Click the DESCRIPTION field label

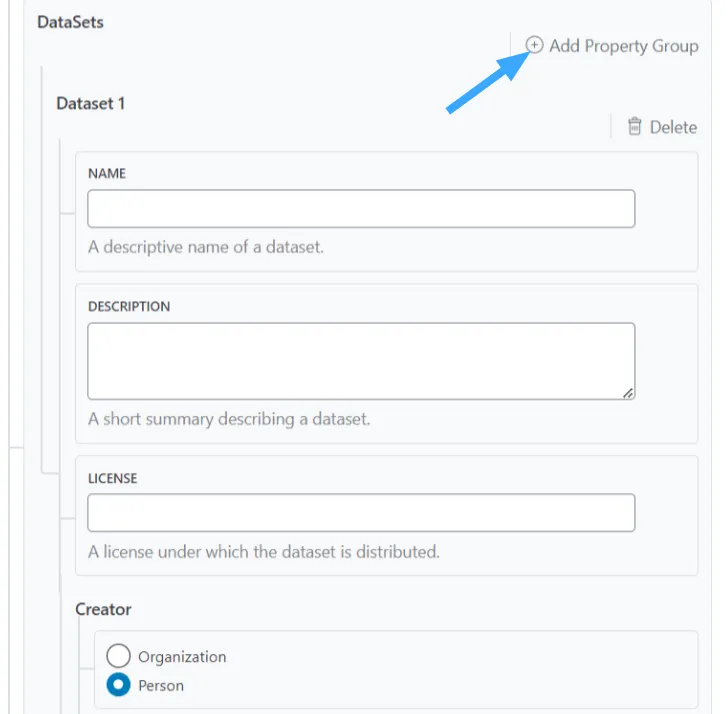pyautogui.click(x=129, y=306)
